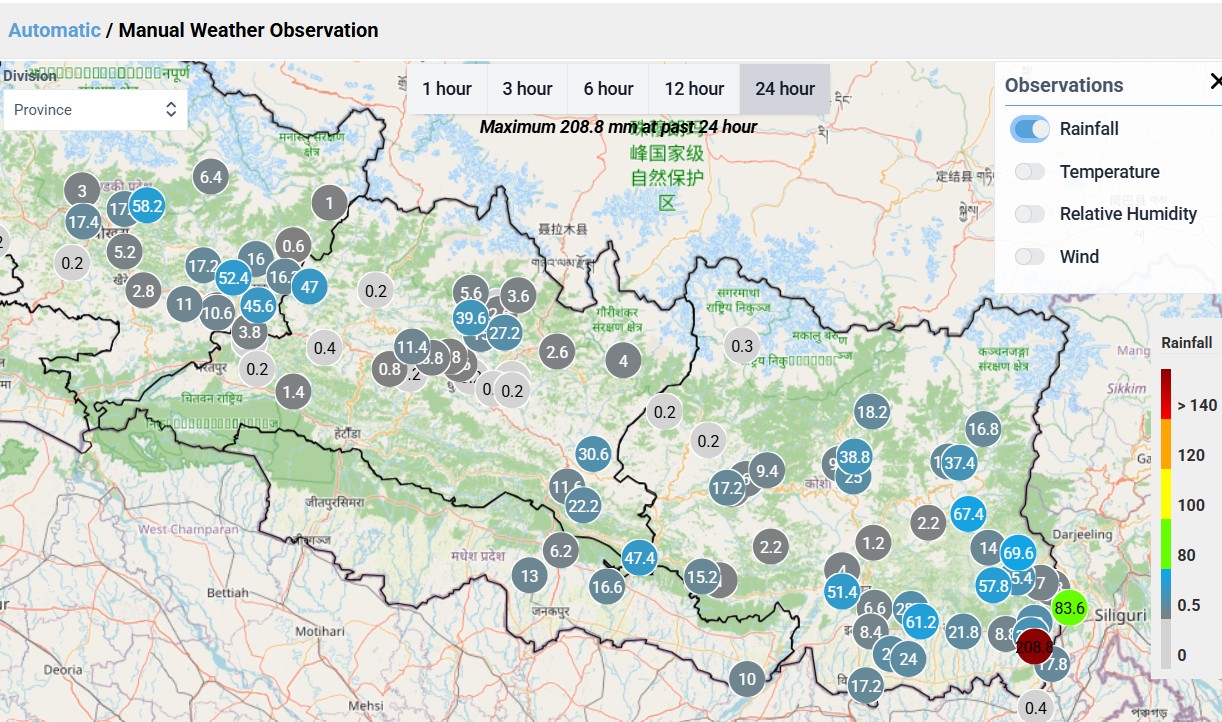Click the 38.8 rainfall station marker
1222x722 pixels.
click(854, 456)
